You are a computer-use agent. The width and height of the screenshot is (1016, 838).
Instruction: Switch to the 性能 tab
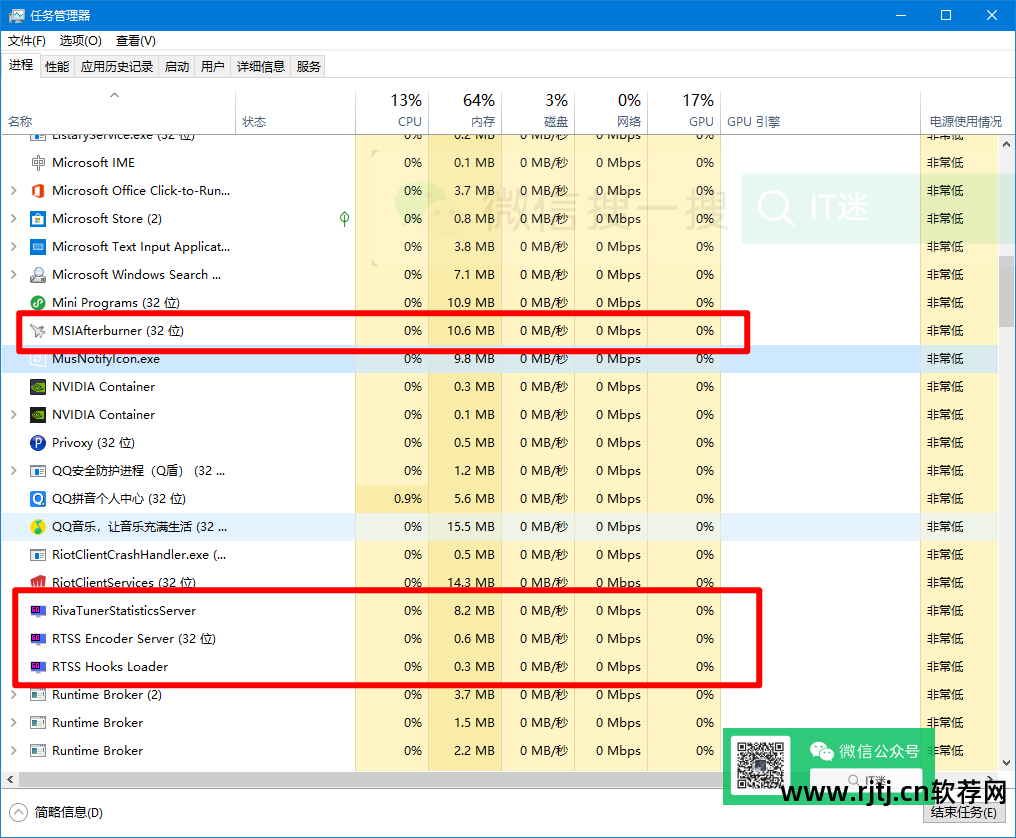(x=57, y=66)
